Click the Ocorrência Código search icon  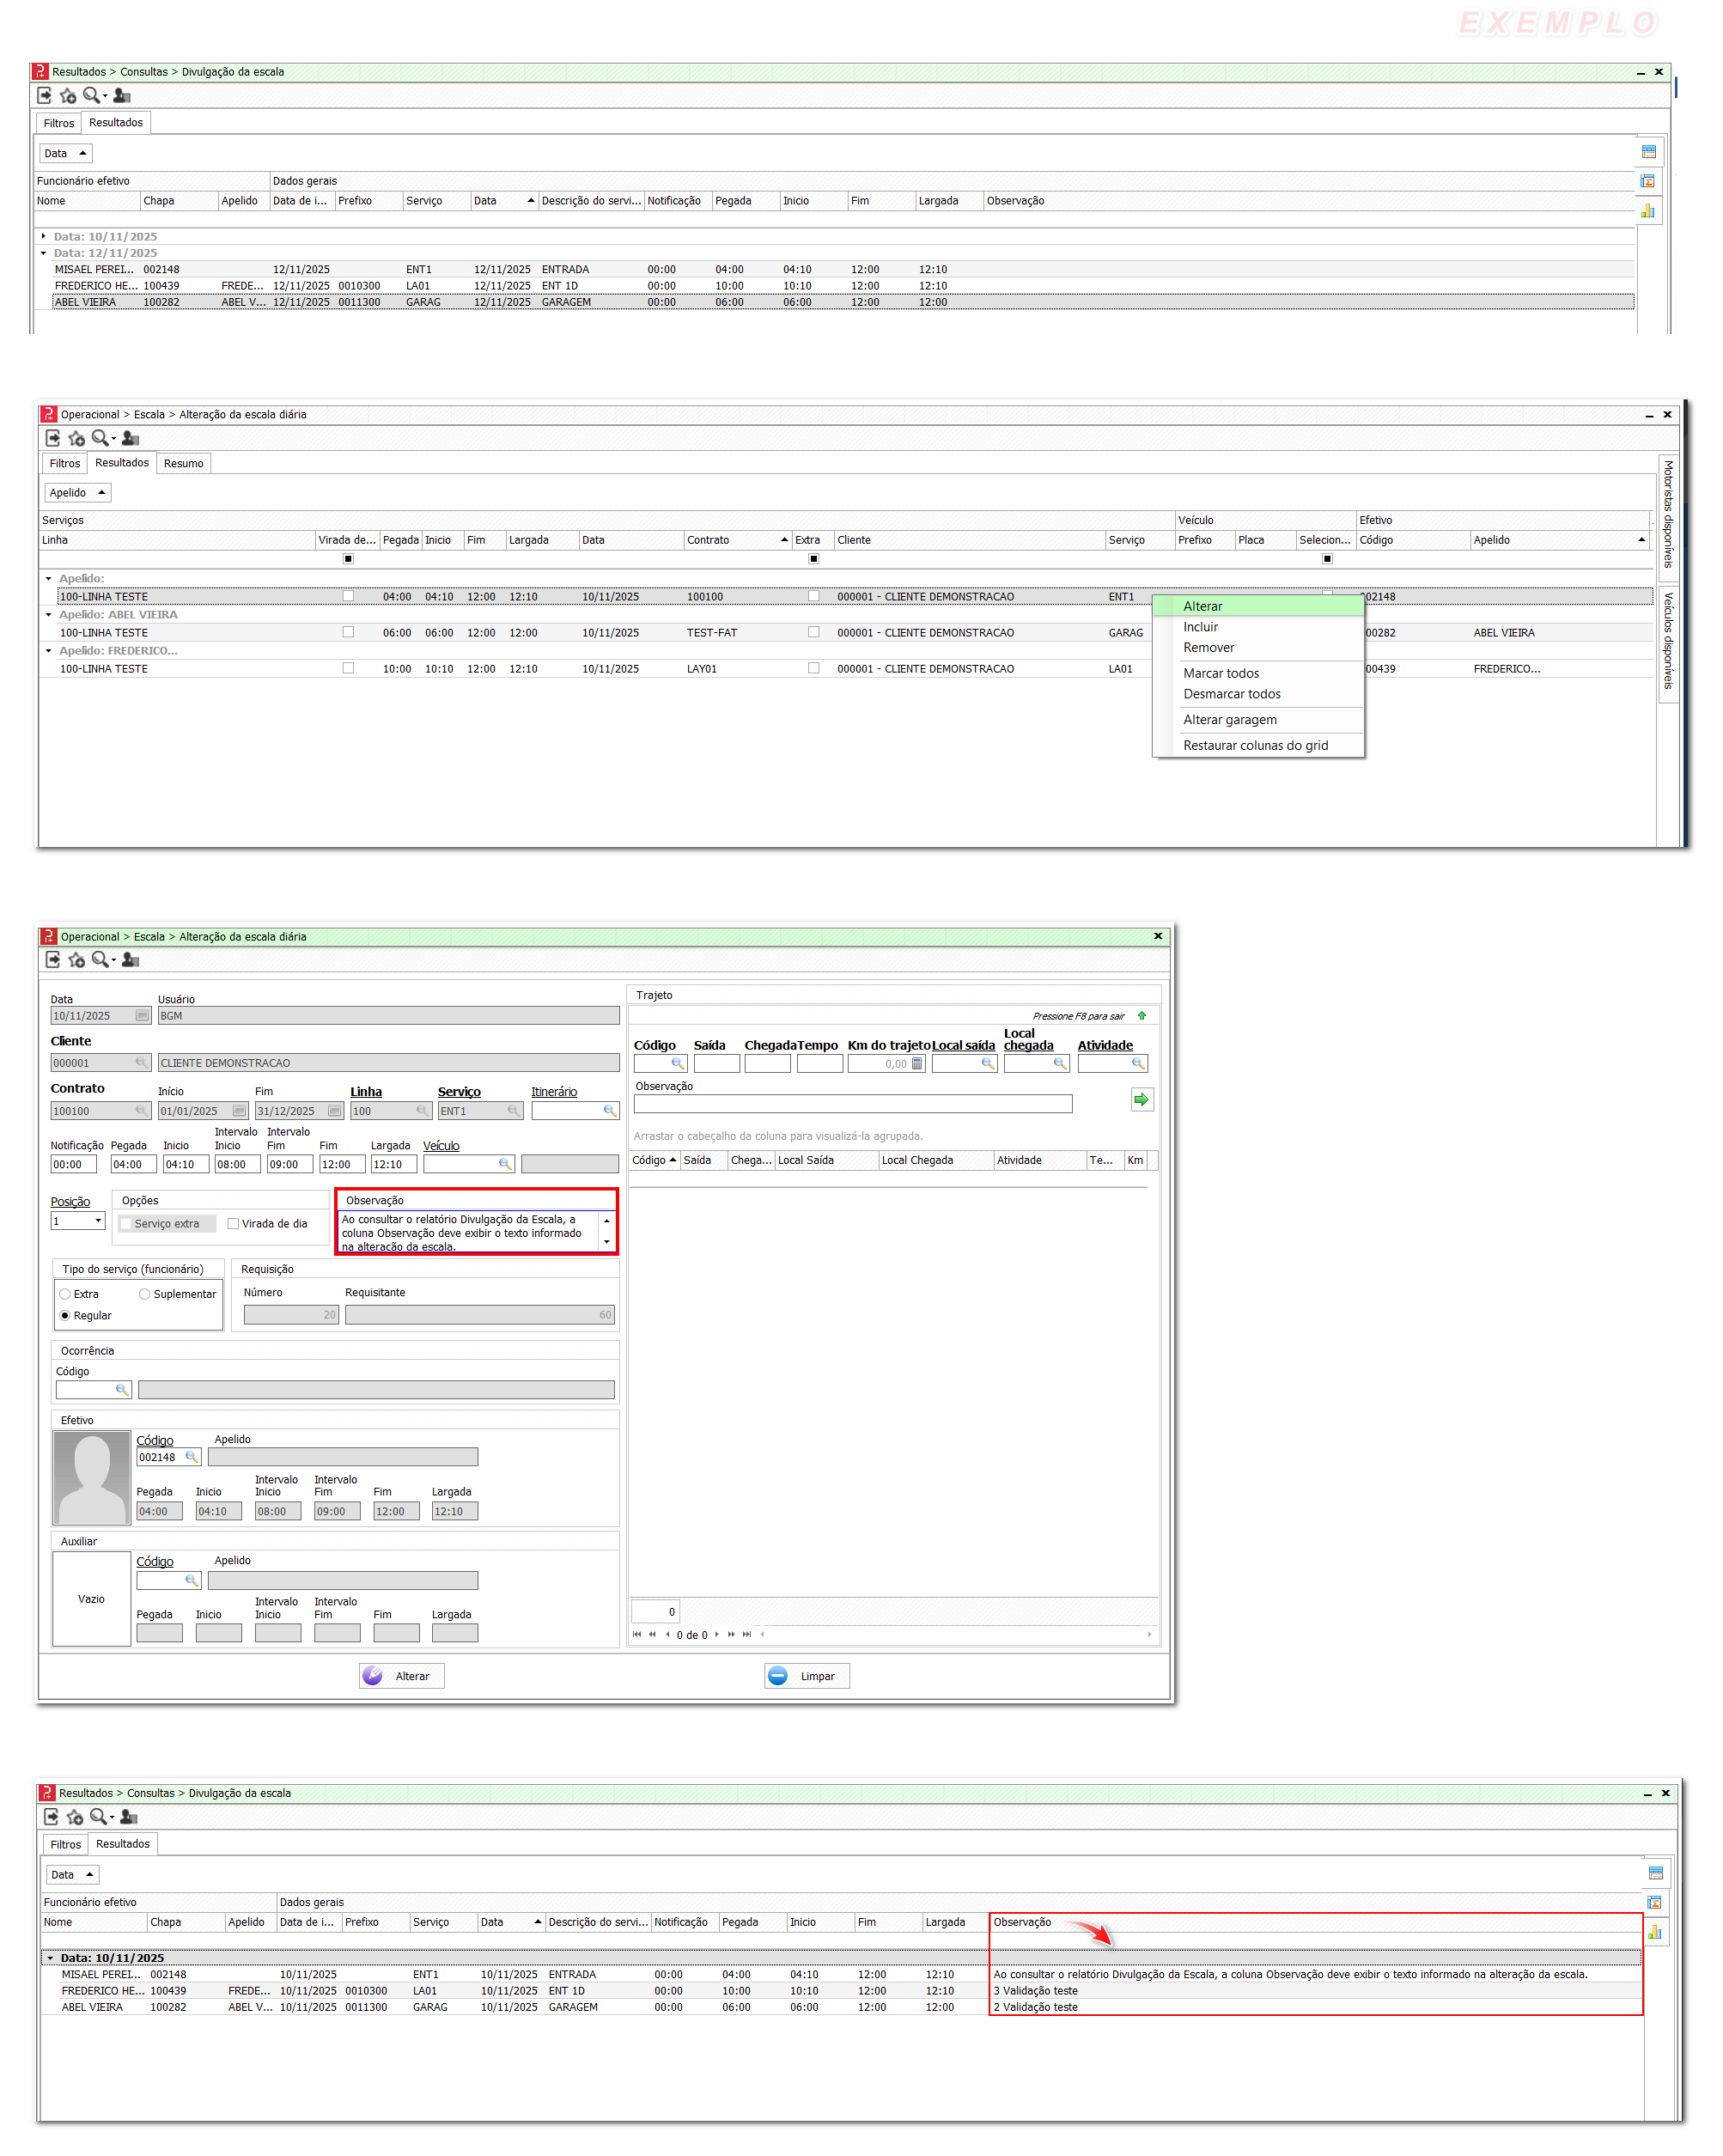[x=122, y=1390]
